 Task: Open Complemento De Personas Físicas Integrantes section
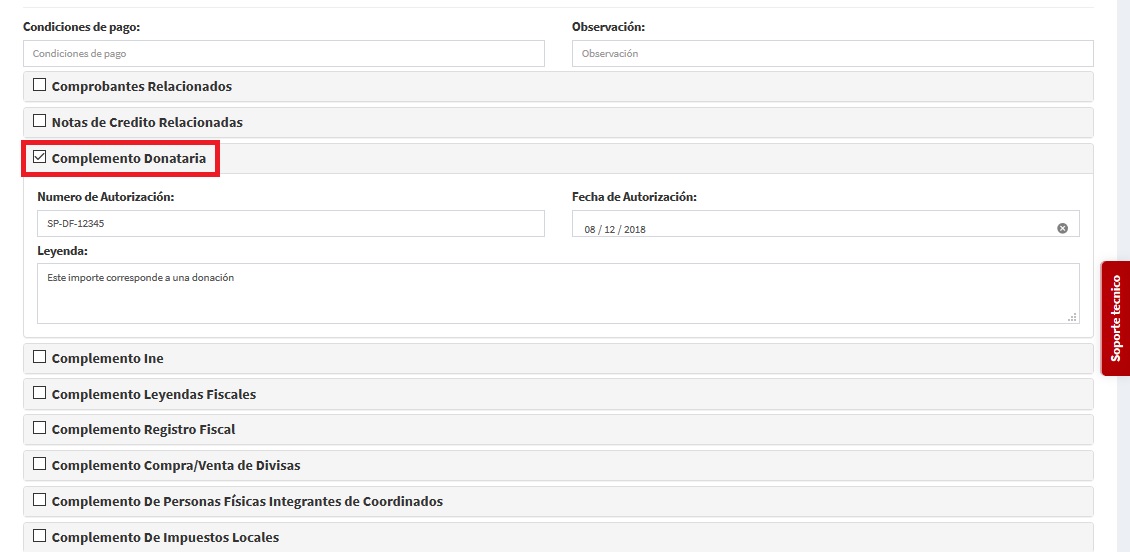point(40,500)
